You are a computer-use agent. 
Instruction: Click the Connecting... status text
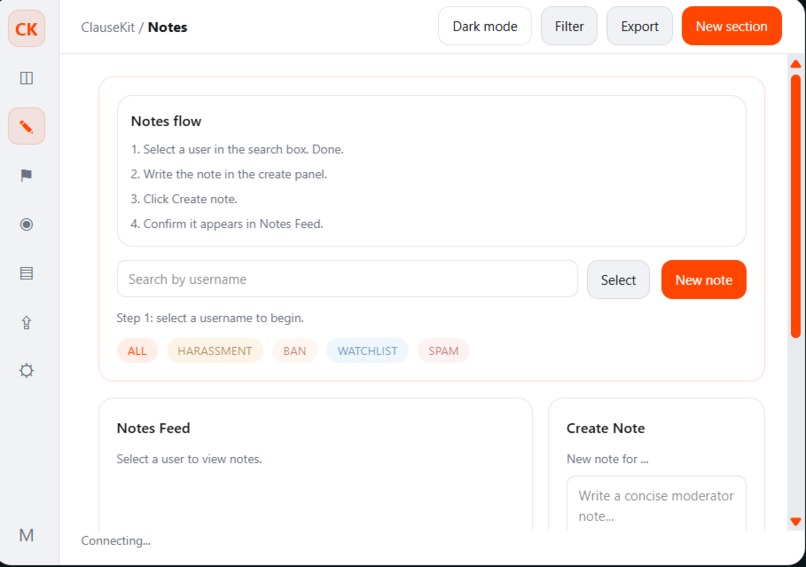click(116, 541)
